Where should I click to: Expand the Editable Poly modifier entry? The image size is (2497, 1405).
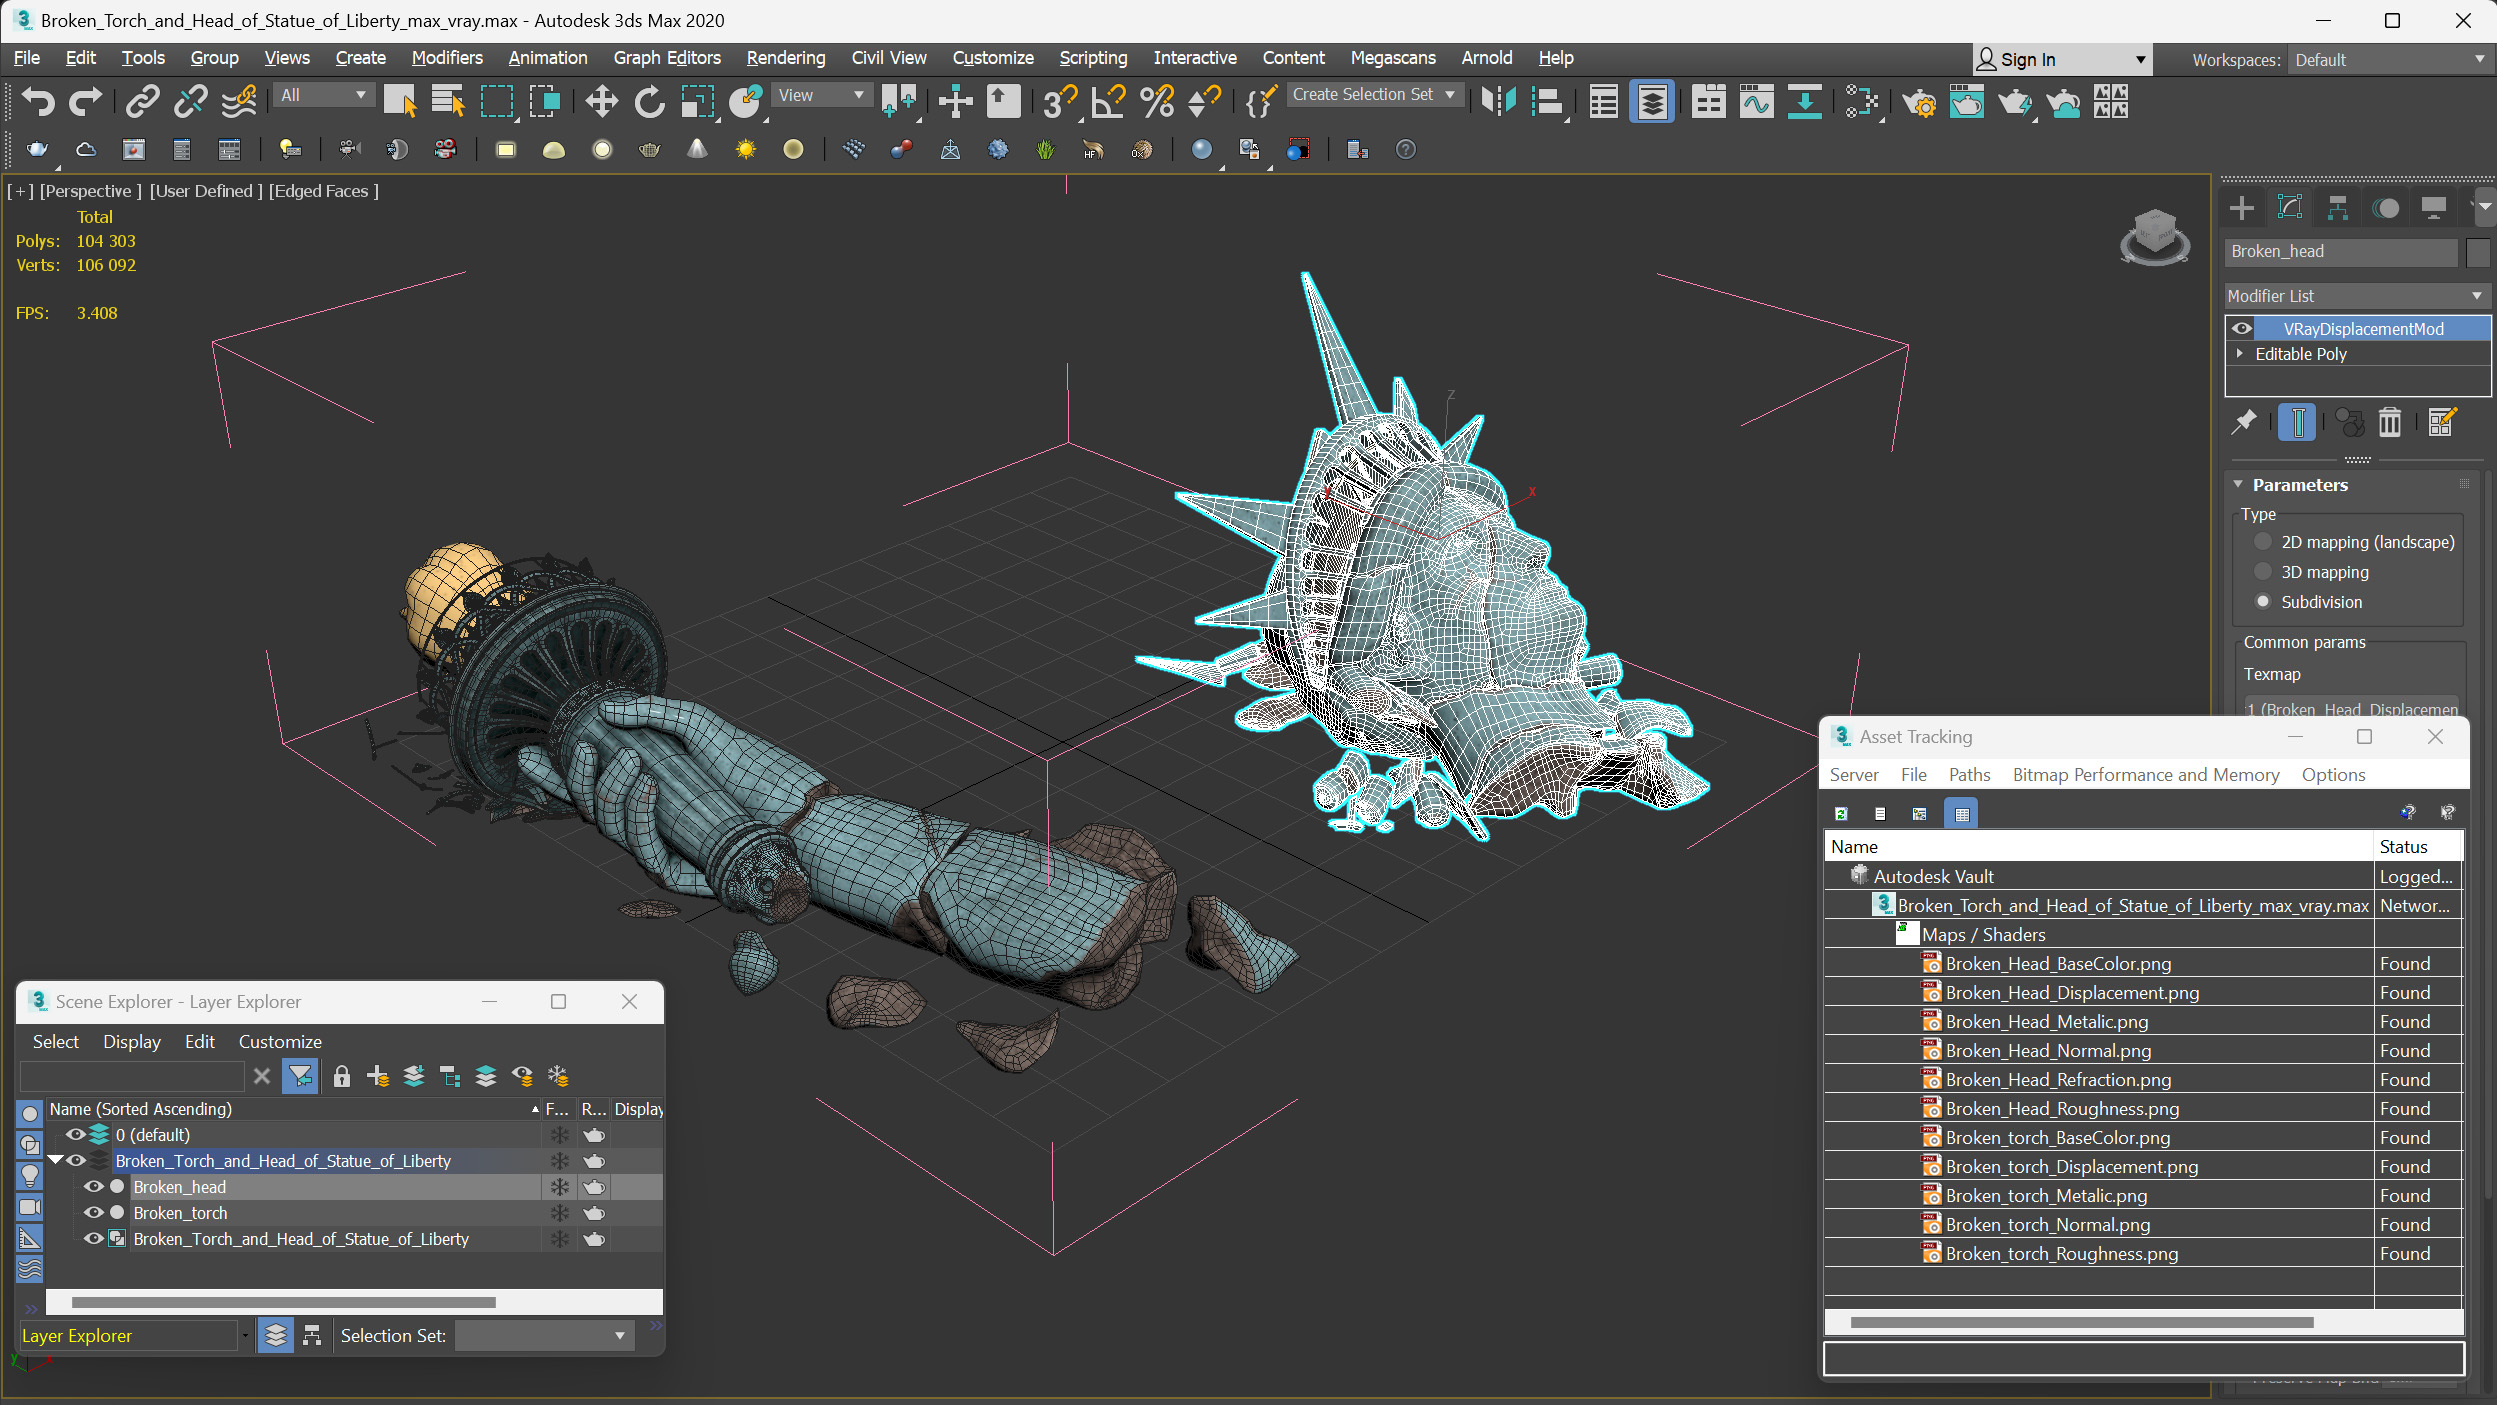(2240, 354)
